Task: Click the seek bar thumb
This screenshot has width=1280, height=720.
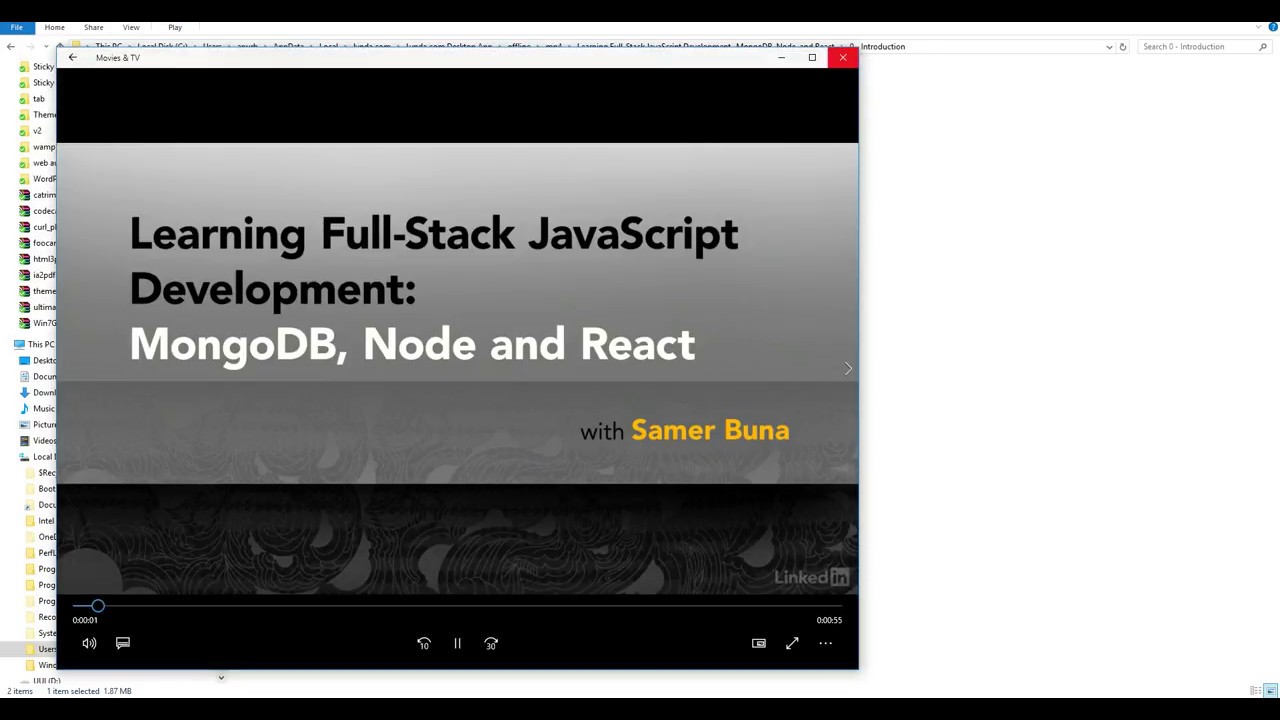Action: [x=97, y=606]
